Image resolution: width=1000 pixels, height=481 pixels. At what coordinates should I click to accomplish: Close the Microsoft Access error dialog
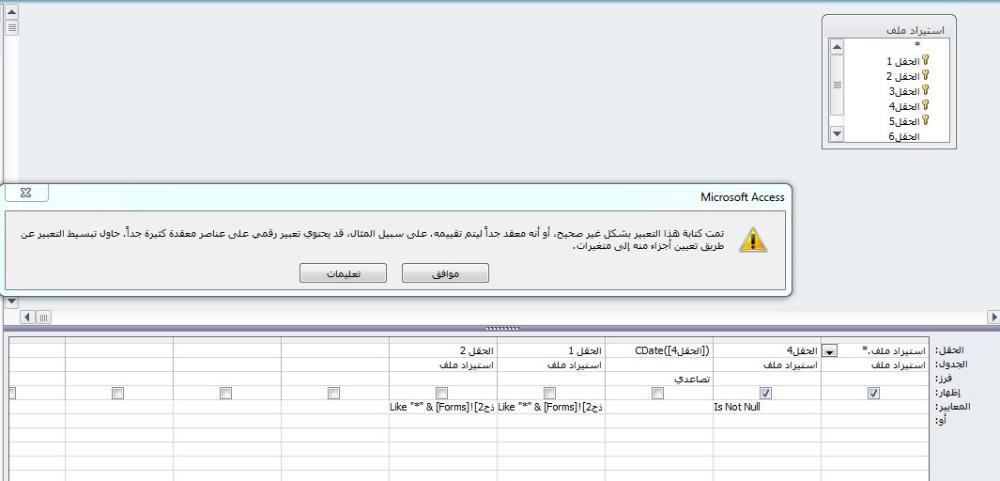pos(26,192)
